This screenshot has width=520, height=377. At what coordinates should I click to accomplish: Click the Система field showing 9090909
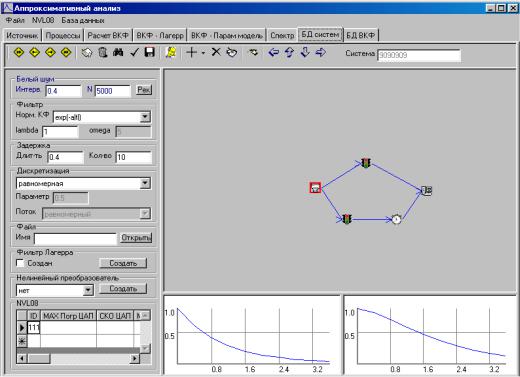pos(419,55)
